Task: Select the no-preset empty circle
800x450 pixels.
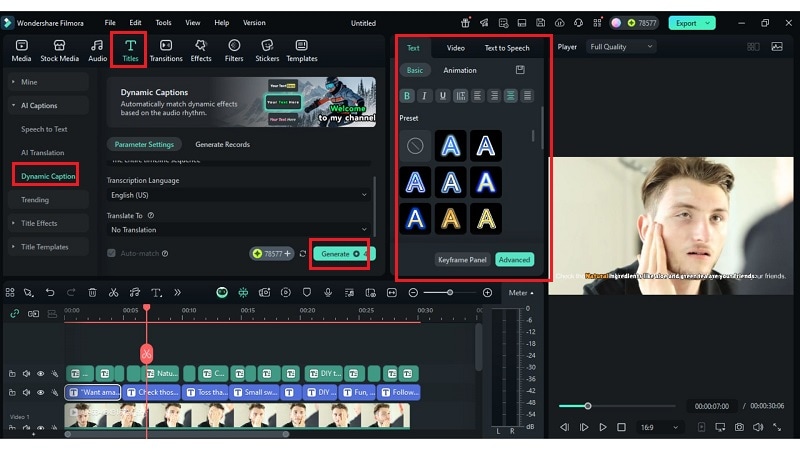Action: [415, 146]
